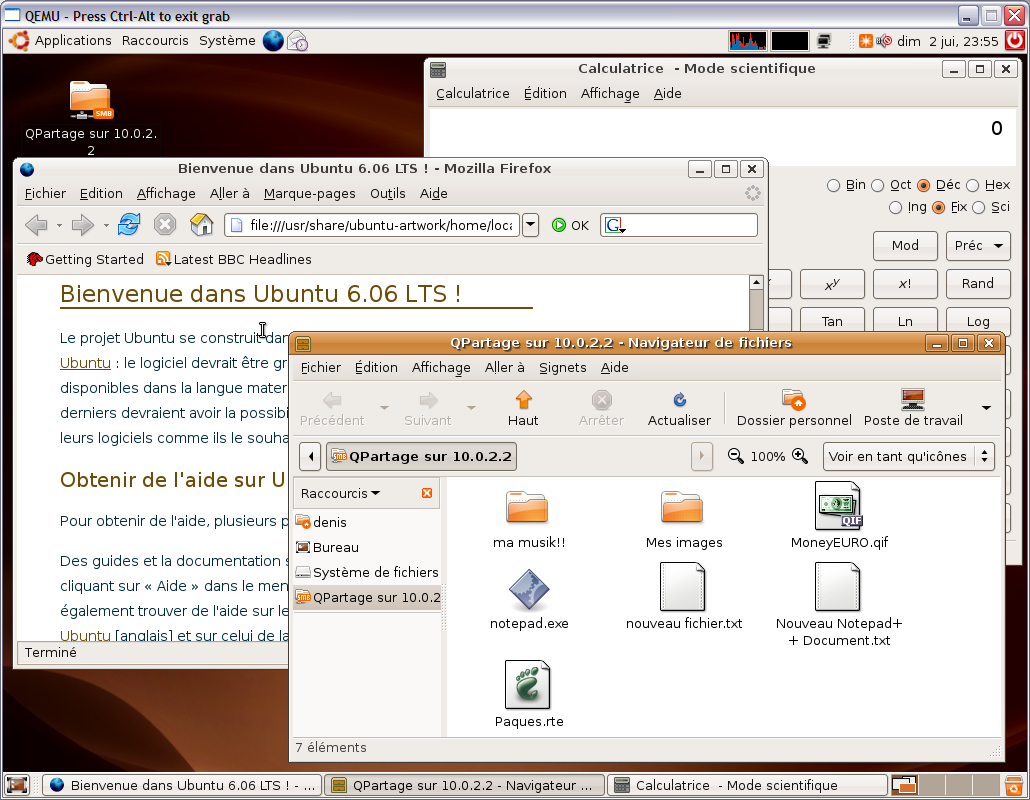Open Latest BBC Headlines bookmark
The width and height of the screenshot is (1030, 800).
tap(234, 259)
